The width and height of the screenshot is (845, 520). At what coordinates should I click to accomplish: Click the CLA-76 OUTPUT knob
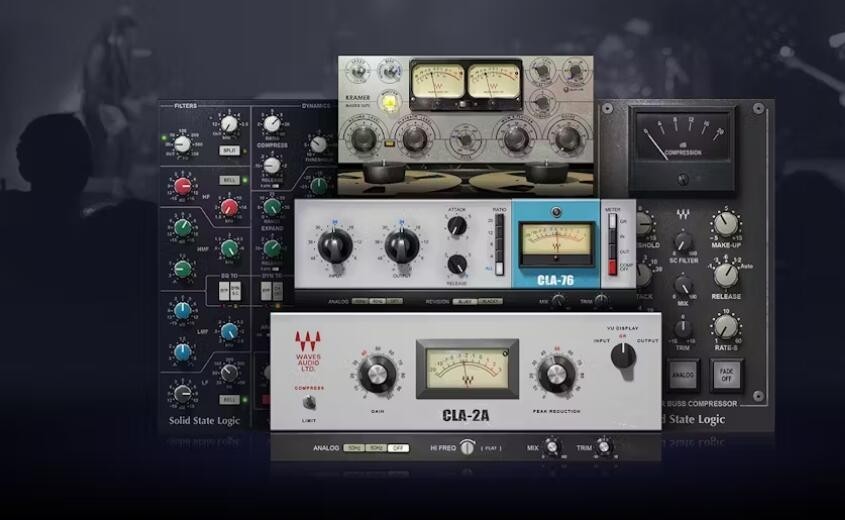(401, 246)
